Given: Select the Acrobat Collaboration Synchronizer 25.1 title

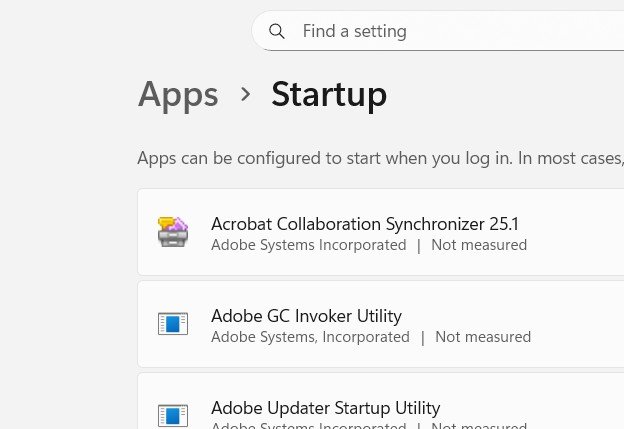Looking at the screenshot, I should (364, 223).
